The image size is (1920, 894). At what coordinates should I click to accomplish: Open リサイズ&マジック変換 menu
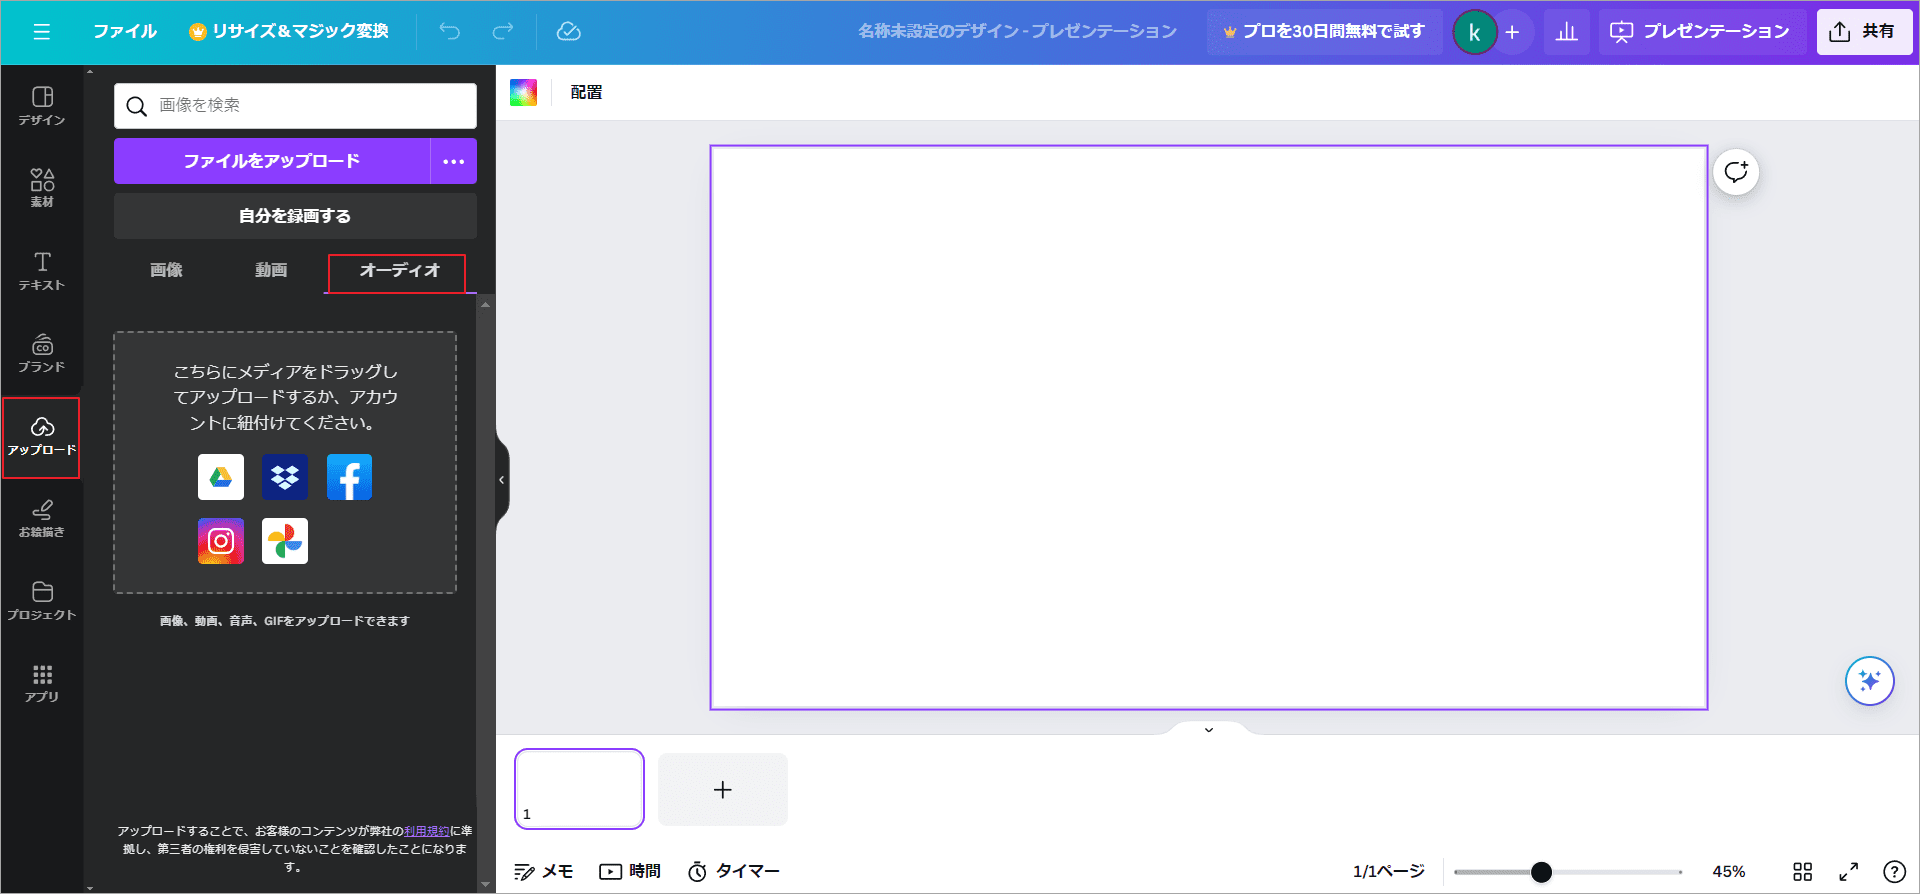pyautogui.click(x=289, y=32)
